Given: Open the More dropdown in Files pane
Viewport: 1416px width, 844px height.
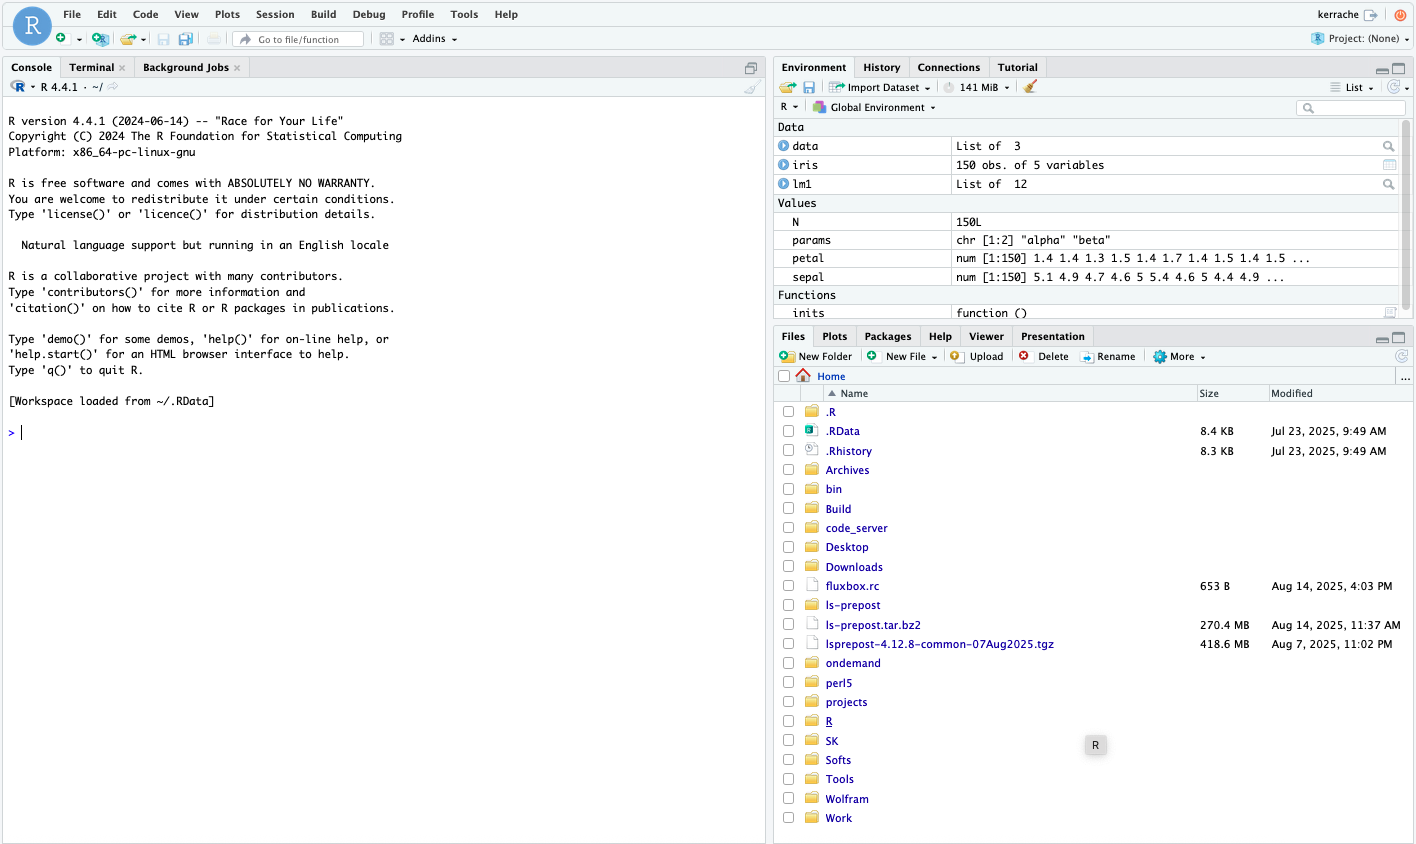Looking at the screenshot, I should pos(1180,356).
